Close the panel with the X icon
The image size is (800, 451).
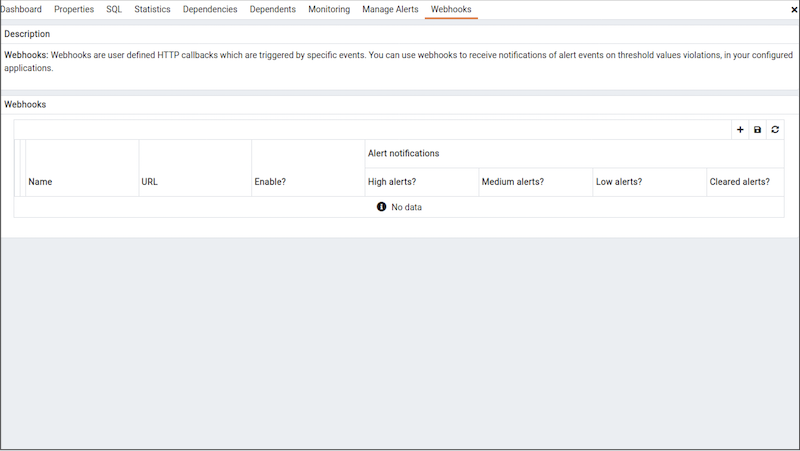(794, 9)
